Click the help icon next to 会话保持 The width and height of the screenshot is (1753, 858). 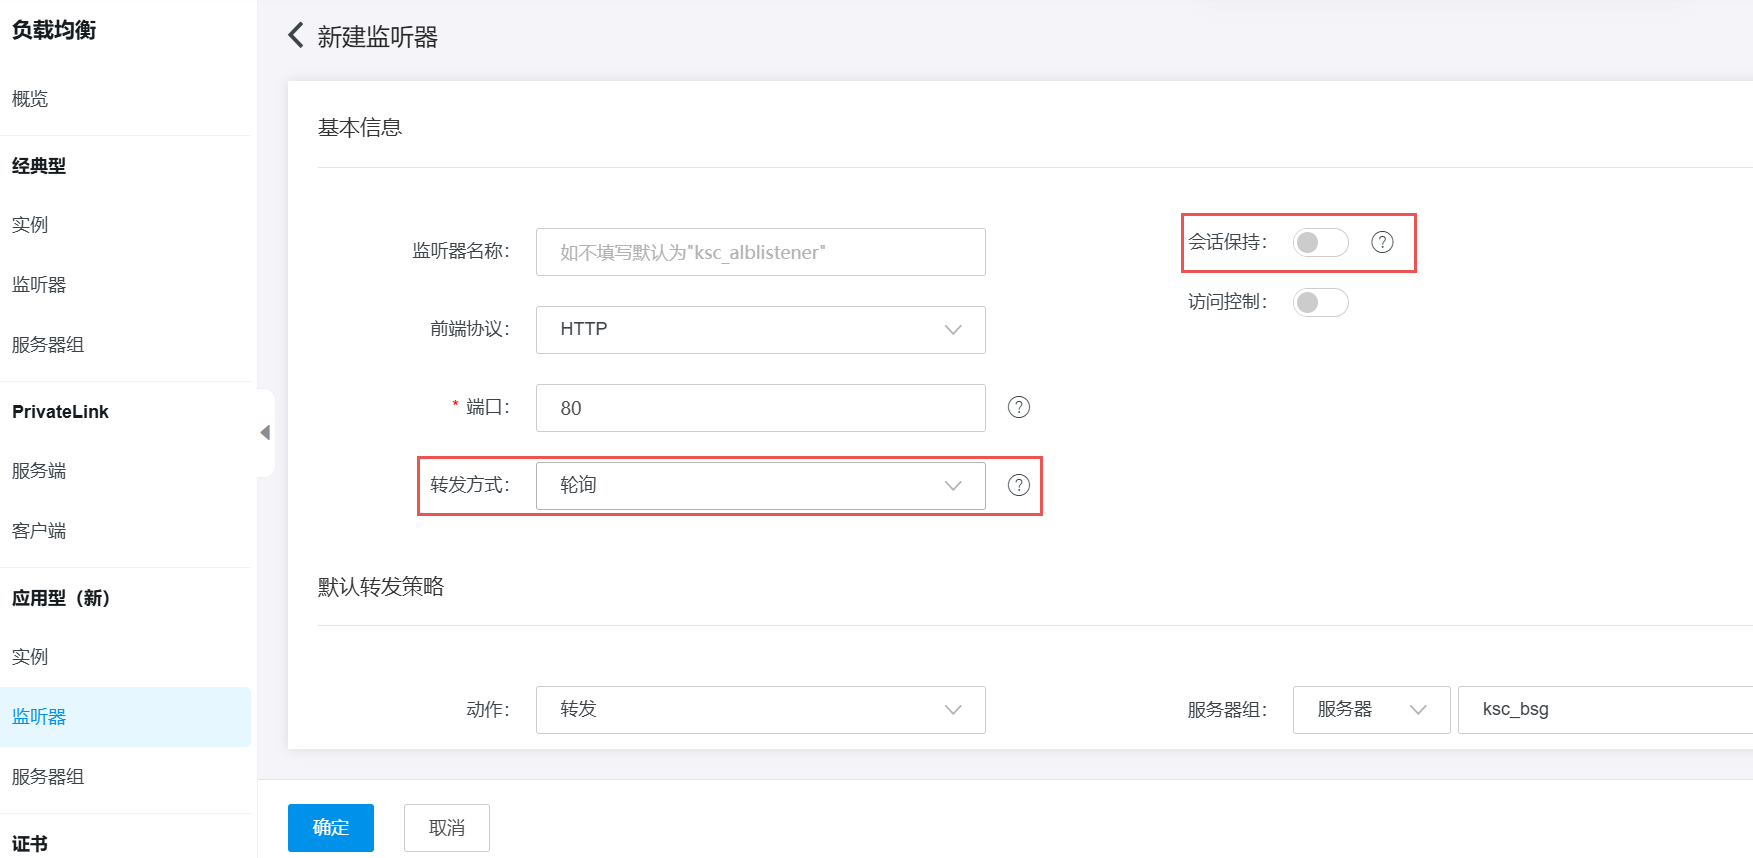click(1382, 242)
